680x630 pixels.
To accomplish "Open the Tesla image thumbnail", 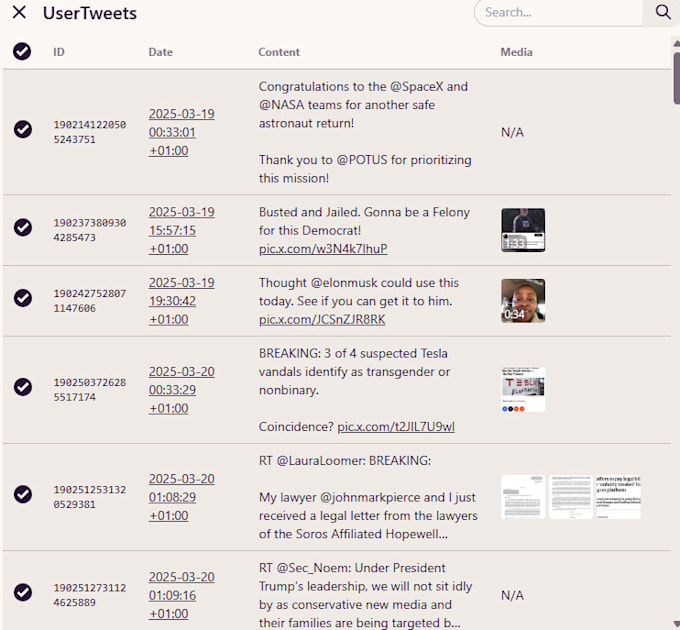I will [x=523, y=390].
